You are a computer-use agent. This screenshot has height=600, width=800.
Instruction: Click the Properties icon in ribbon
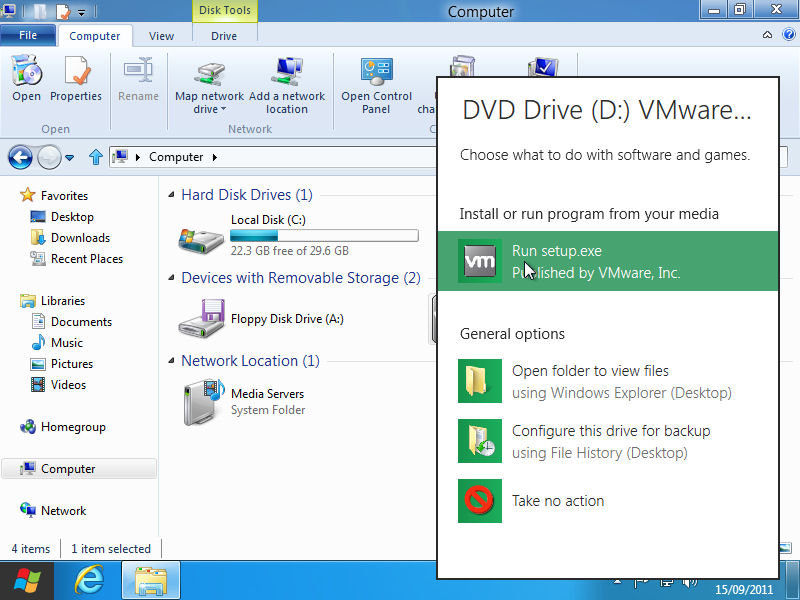tap(76, 75)
